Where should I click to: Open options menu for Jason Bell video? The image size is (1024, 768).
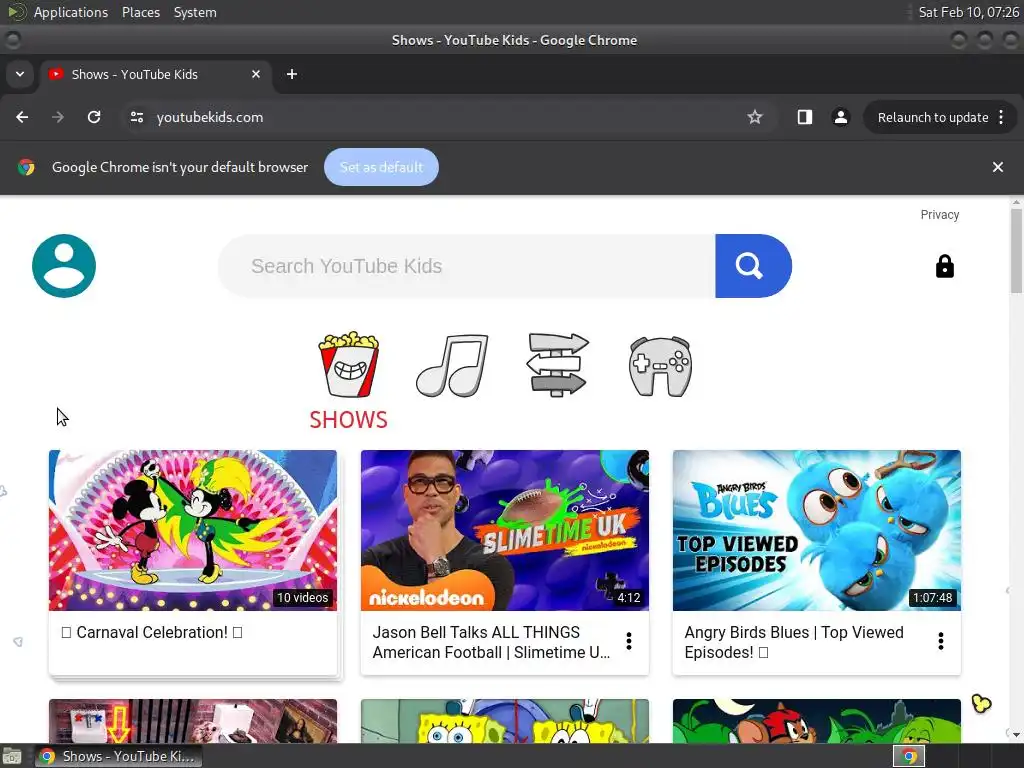(x=629, y=641)
